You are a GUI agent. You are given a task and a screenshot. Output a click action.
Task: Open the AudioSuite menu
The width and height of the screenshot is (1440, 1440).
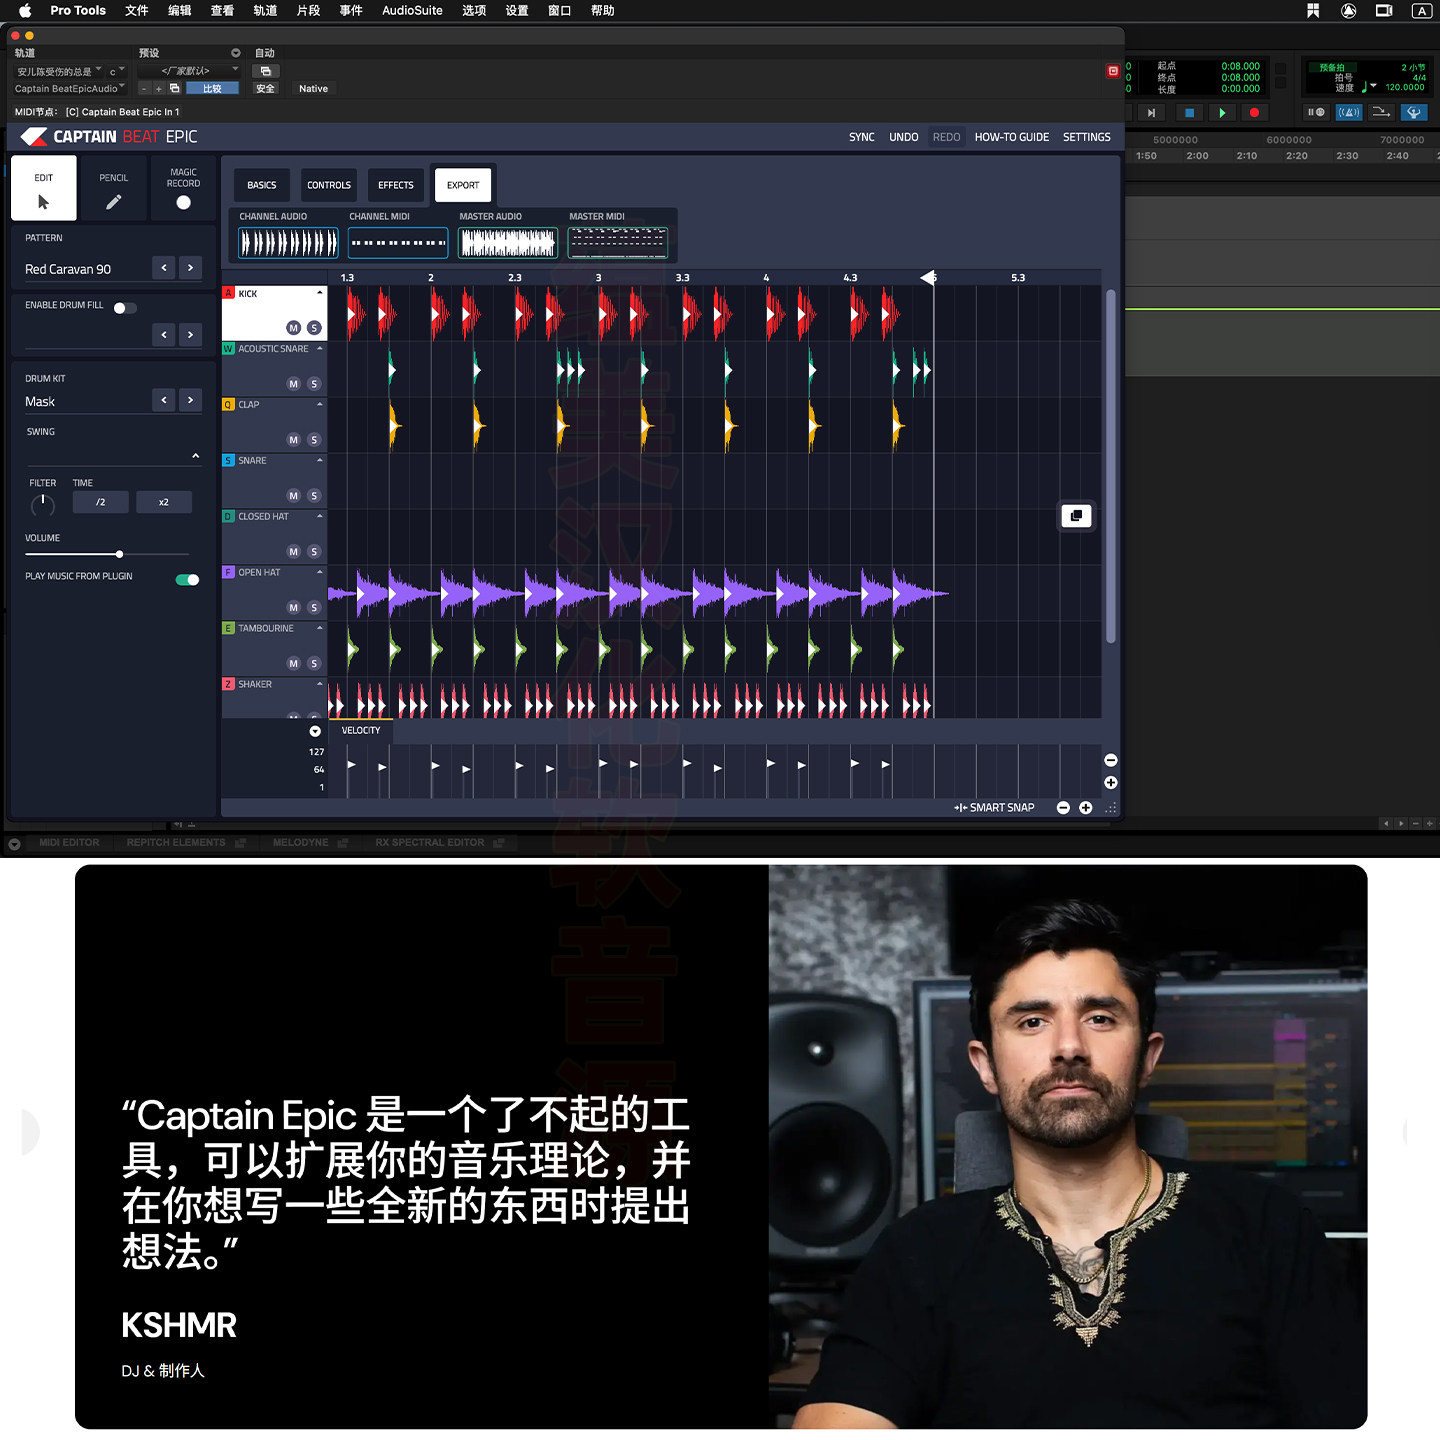[412, 11]
